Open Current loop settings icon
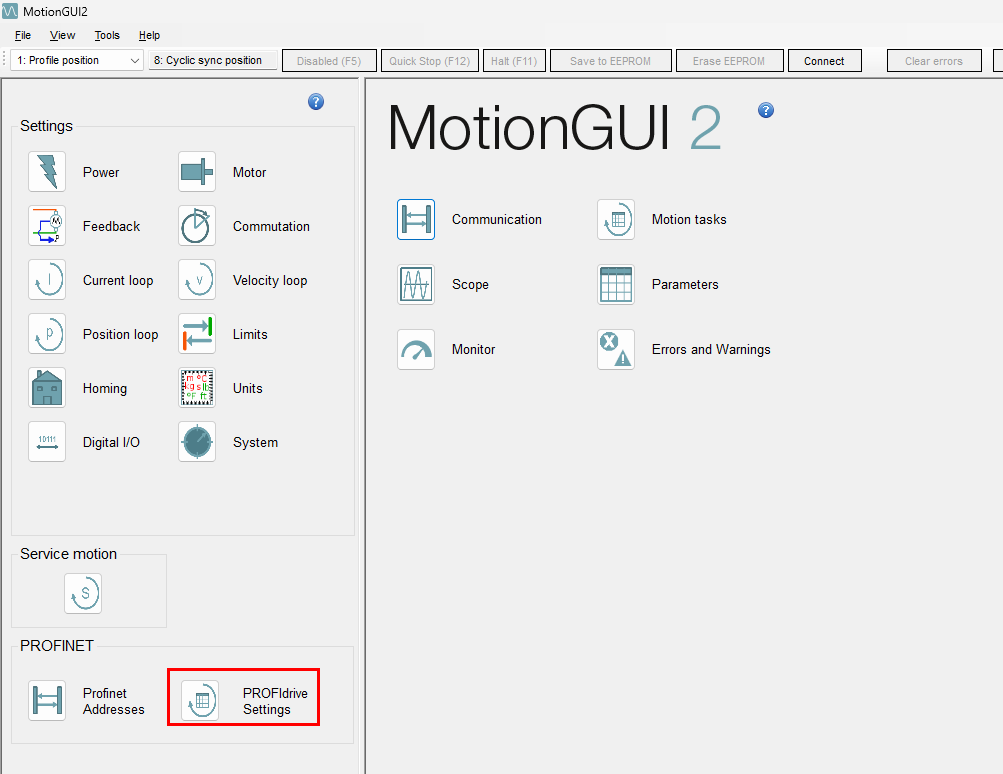Image resolution: width=1003 pixels, height=774 pixels. click(x=47, y=280)
